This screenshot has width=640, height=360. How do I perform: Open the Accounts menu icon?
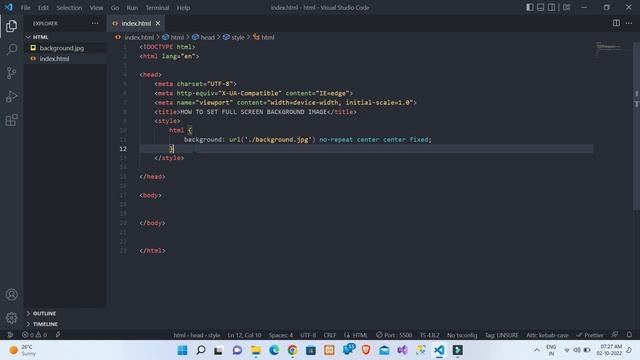point(11,294)
